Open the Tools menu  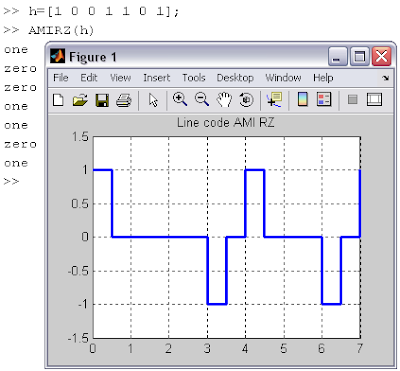click(193, 78)
